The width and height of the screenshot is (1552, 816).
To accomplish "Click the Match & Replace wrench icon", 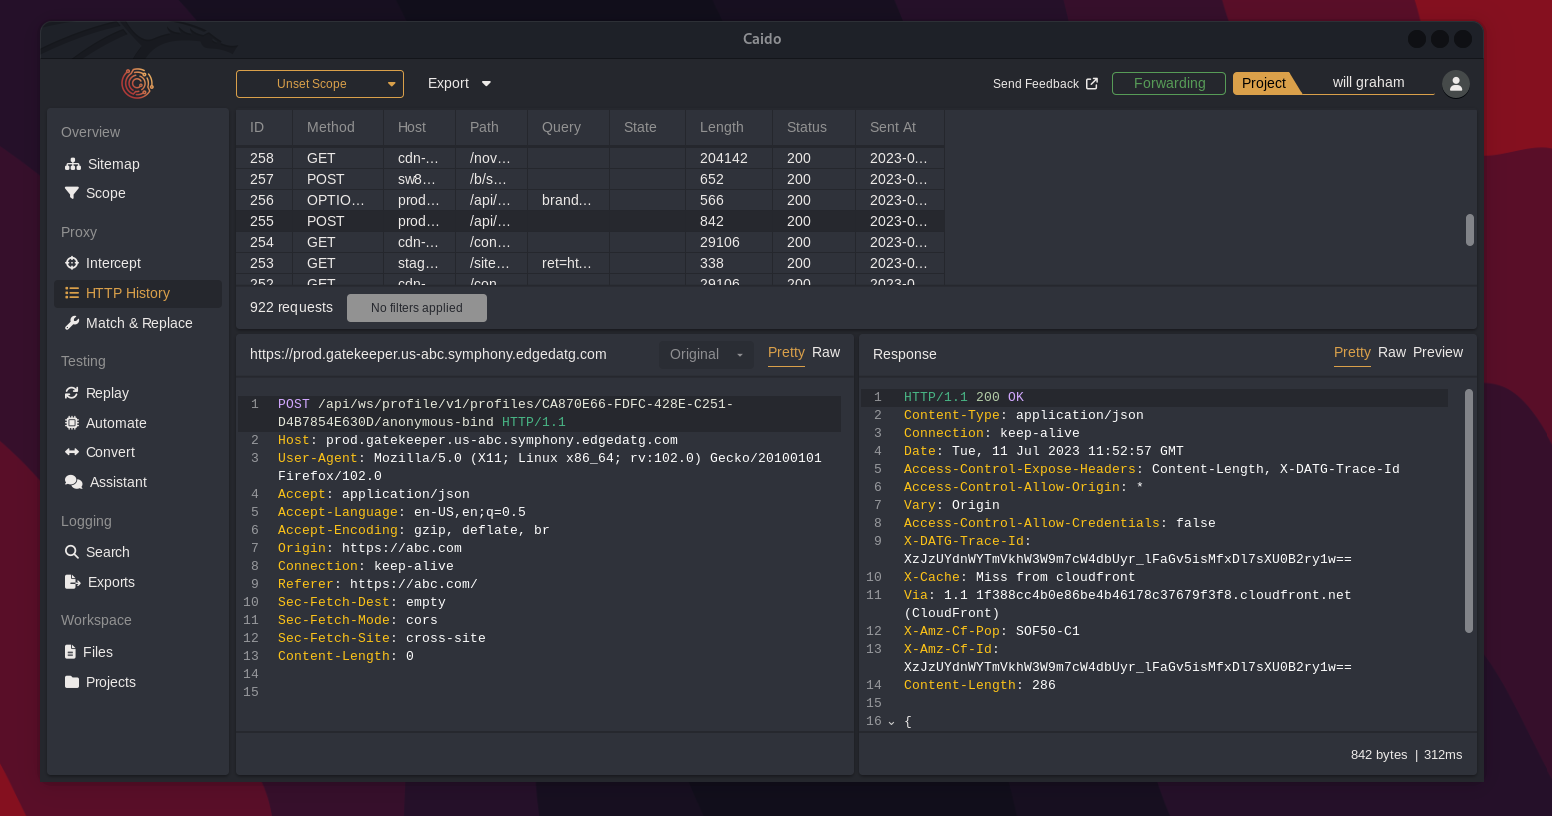I will tap(72, 323).
